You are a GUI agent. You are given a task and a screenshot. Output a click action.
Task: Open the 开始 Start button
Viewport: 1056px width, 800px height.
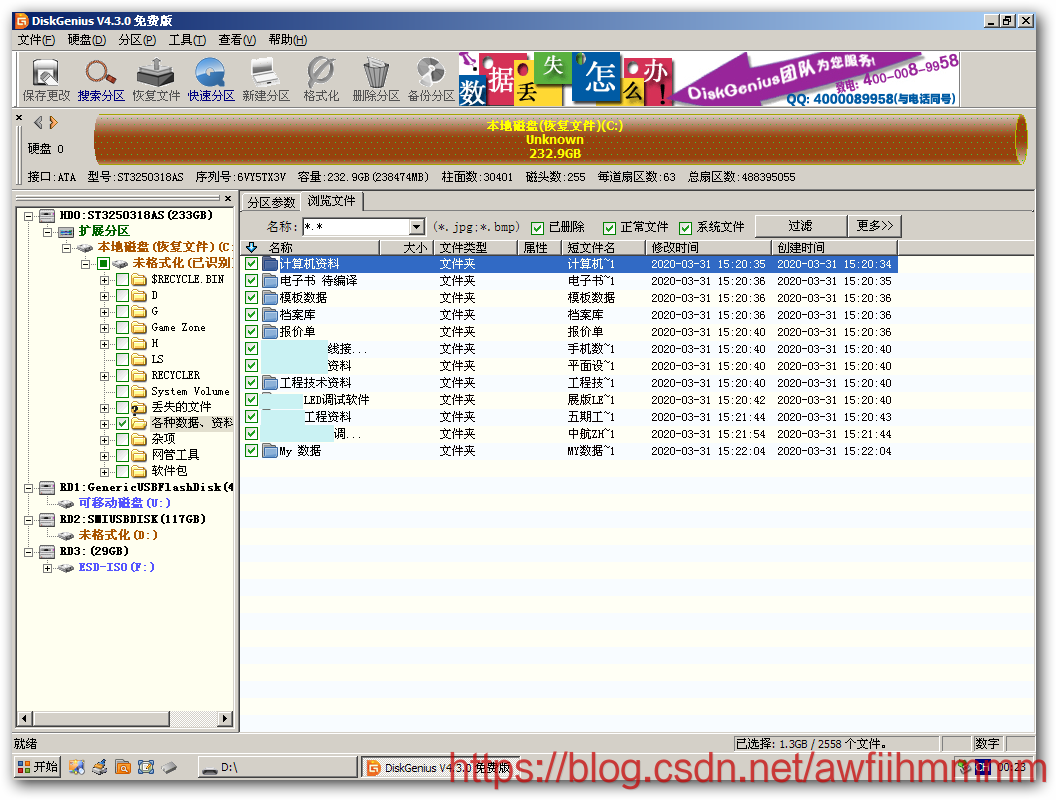37,767
